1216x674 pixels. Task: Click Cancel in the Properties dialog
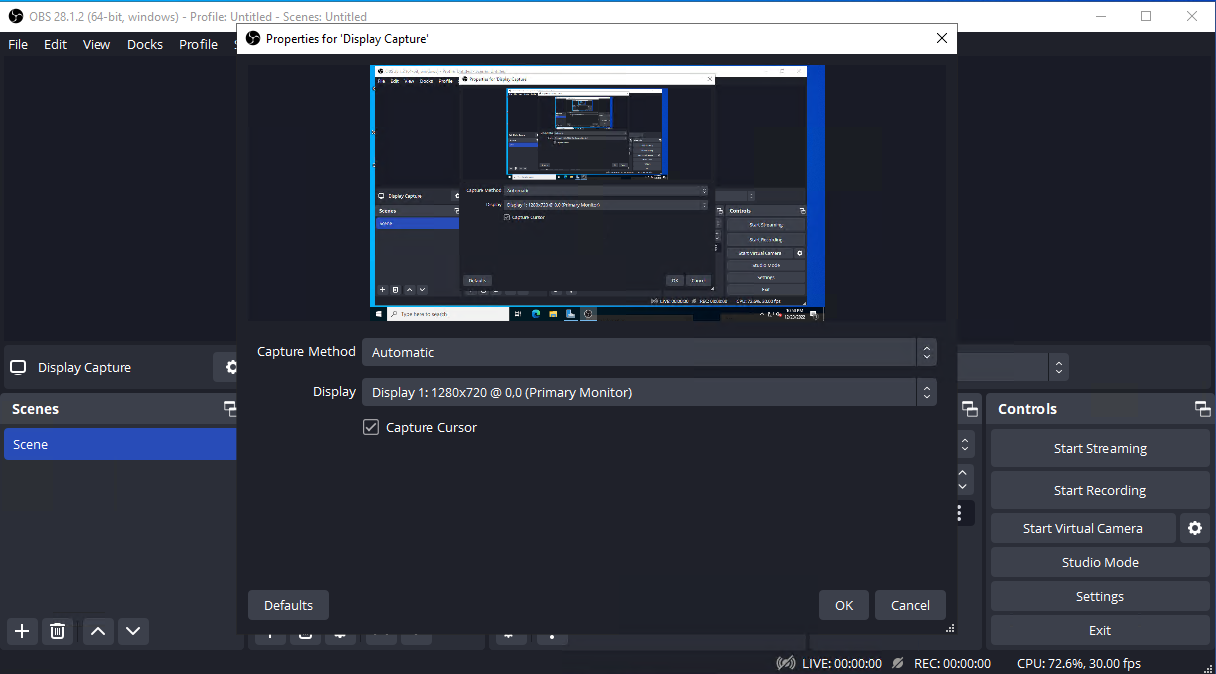(x=910, y=605)
